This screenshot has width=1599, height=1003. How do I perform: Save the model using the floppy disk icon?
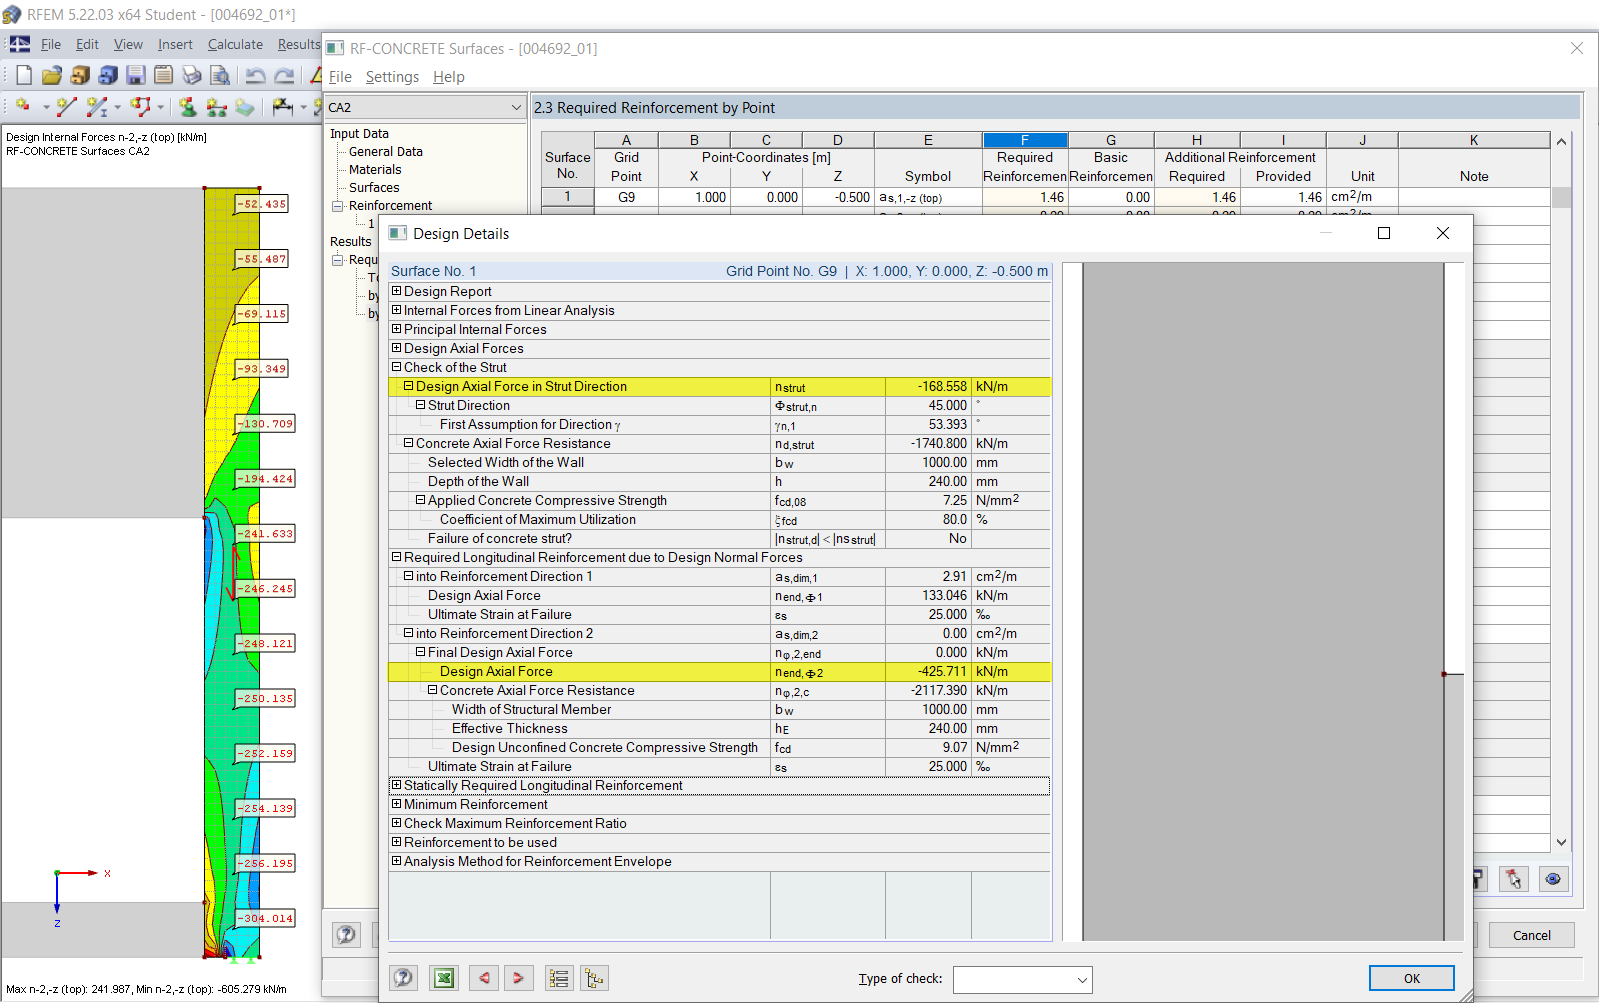[136, 75]
